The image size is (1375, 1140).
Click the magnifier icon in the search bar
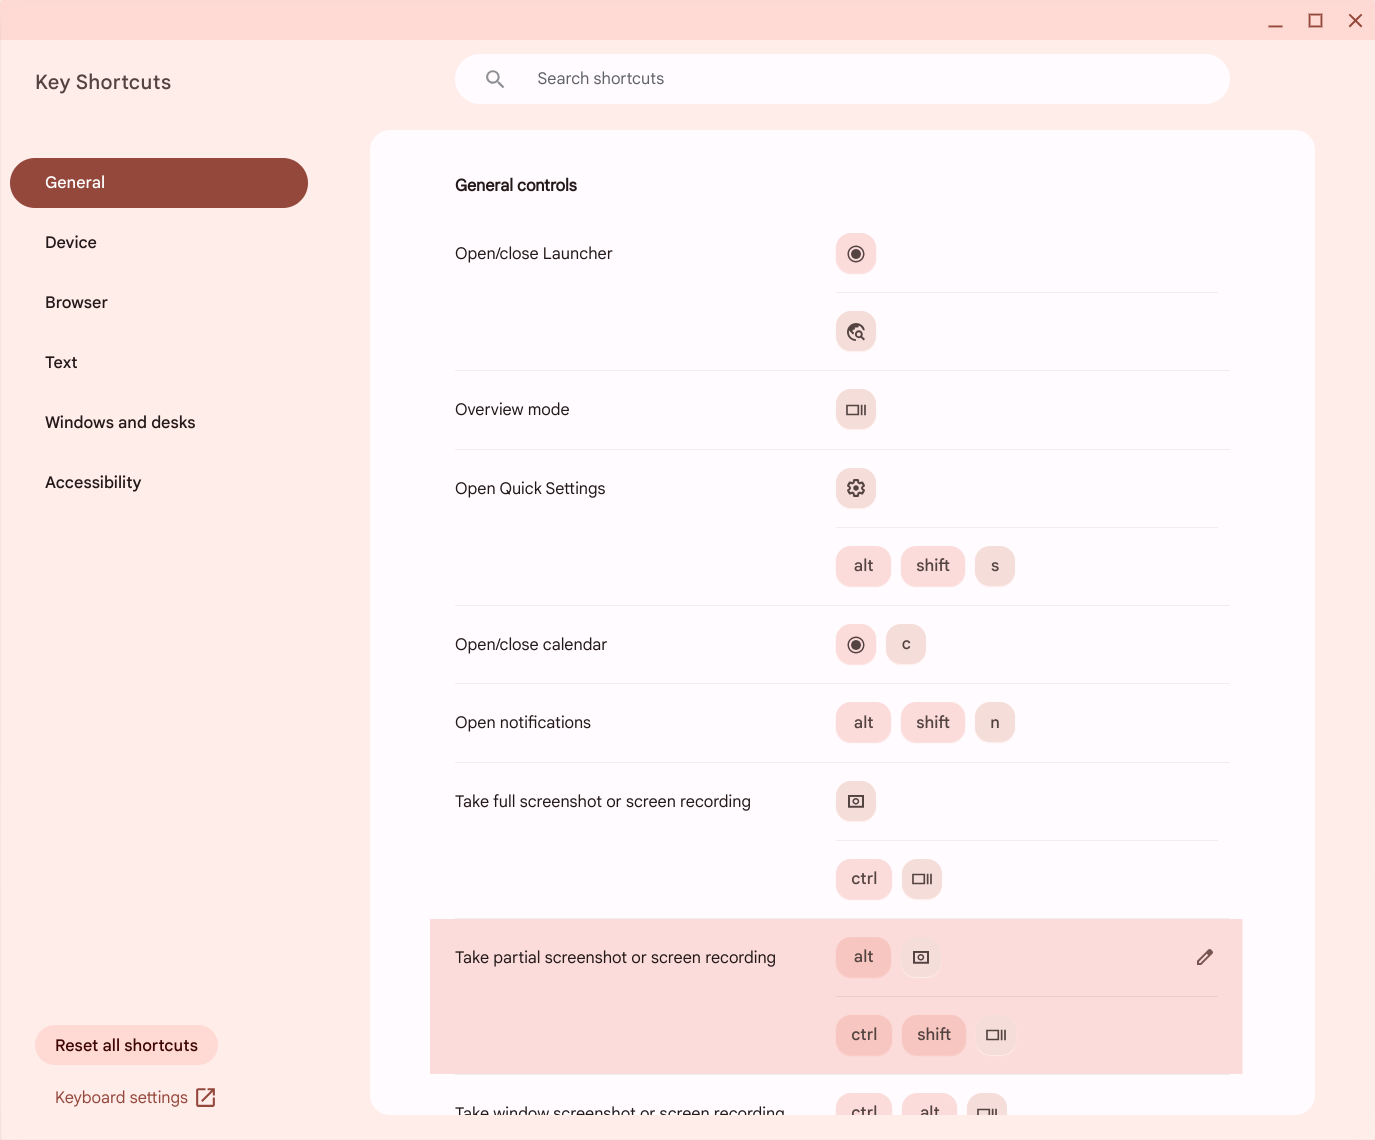tap(495, 79)
